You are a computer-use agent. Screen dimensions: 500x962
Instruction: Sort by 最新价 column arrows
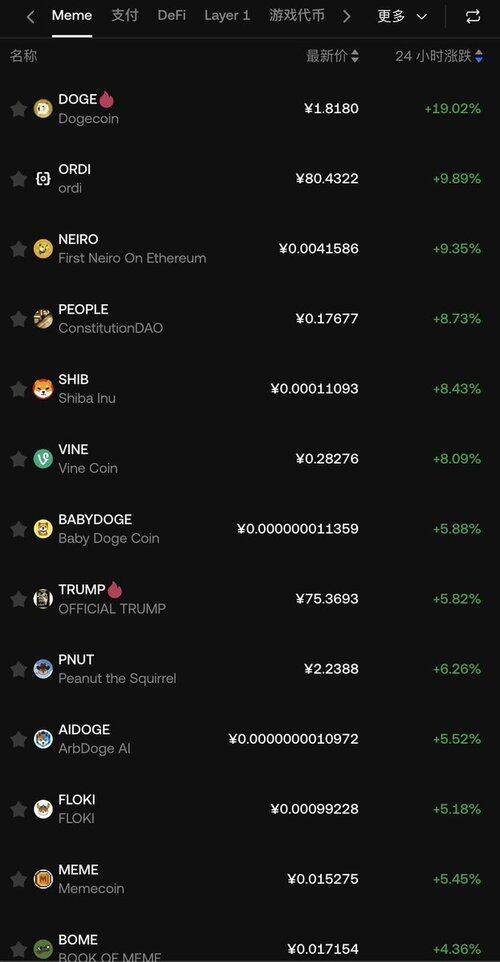(x=354, y=56)
